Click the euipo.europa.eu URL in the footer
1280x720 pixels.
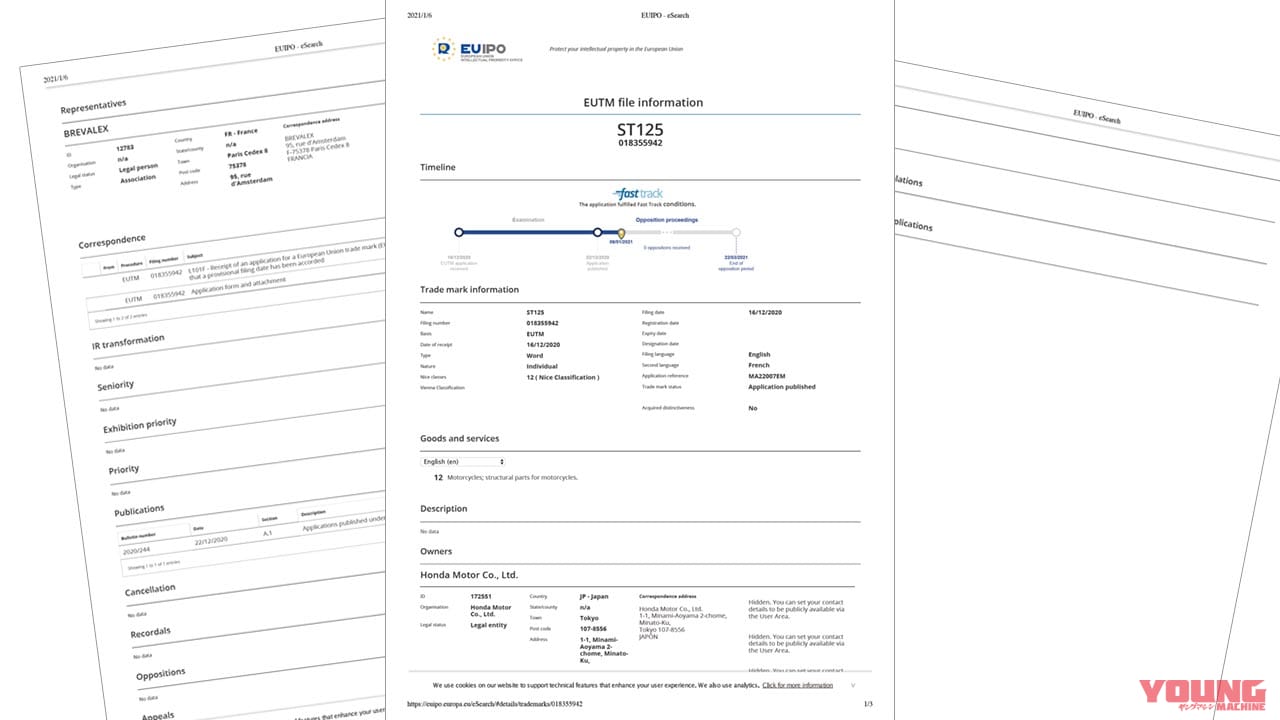tap(495, 704)
